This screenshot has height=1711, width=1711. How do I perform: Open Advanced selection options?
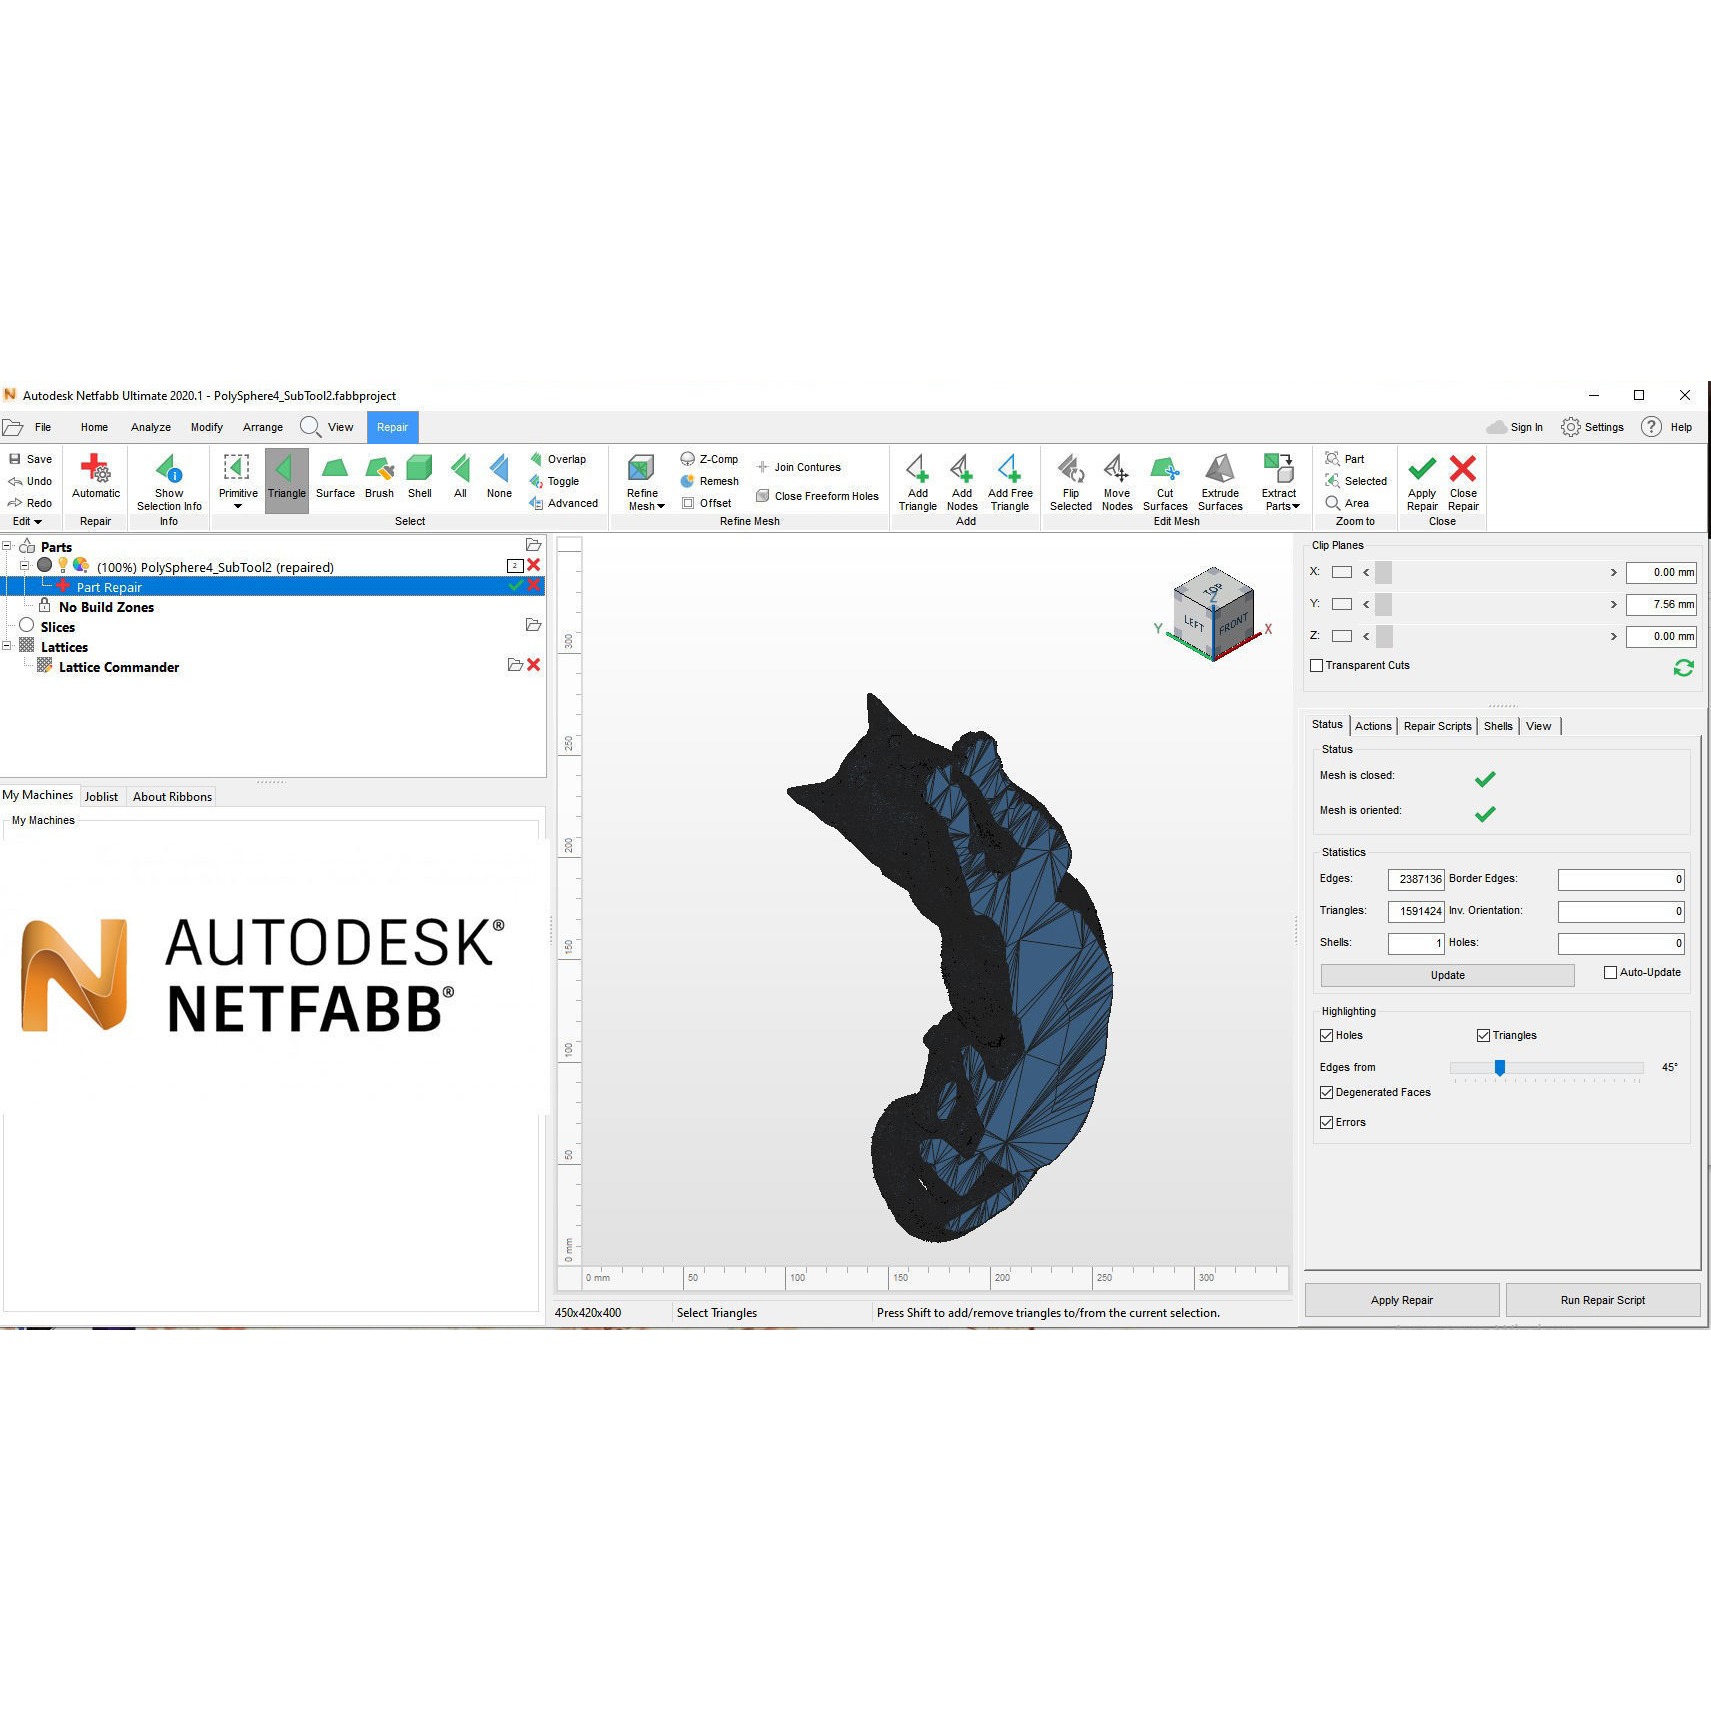(x=563, y=503)
